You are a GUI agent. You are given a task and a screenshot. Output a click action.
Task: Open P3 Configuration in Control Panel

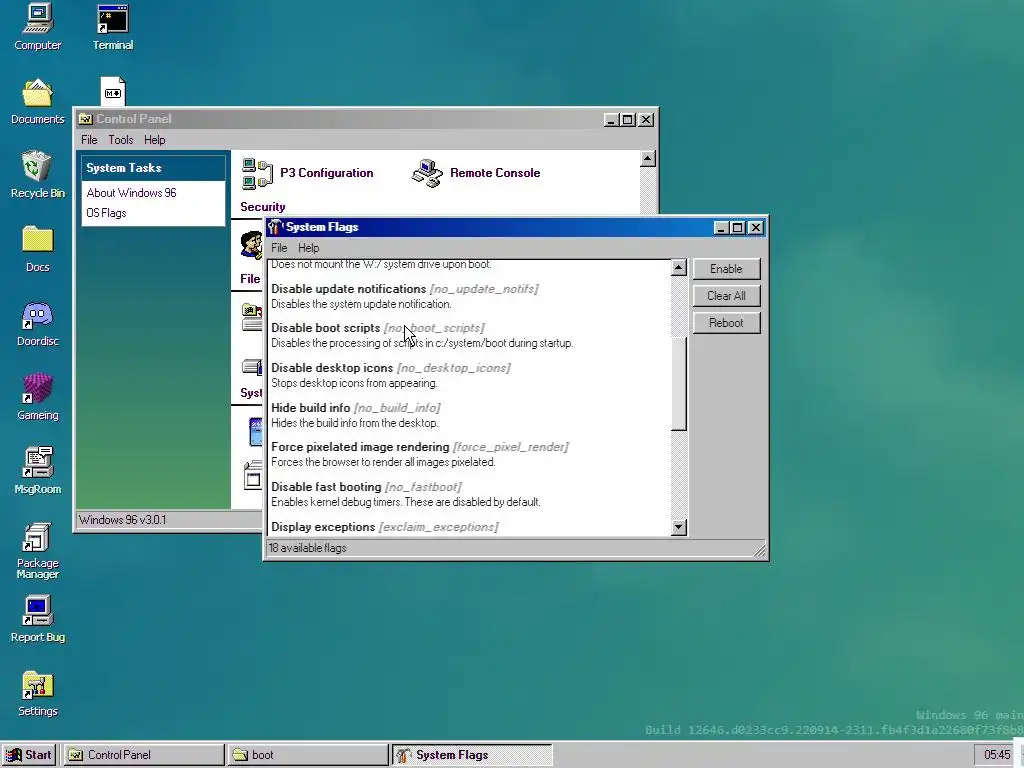coord(307,173)
